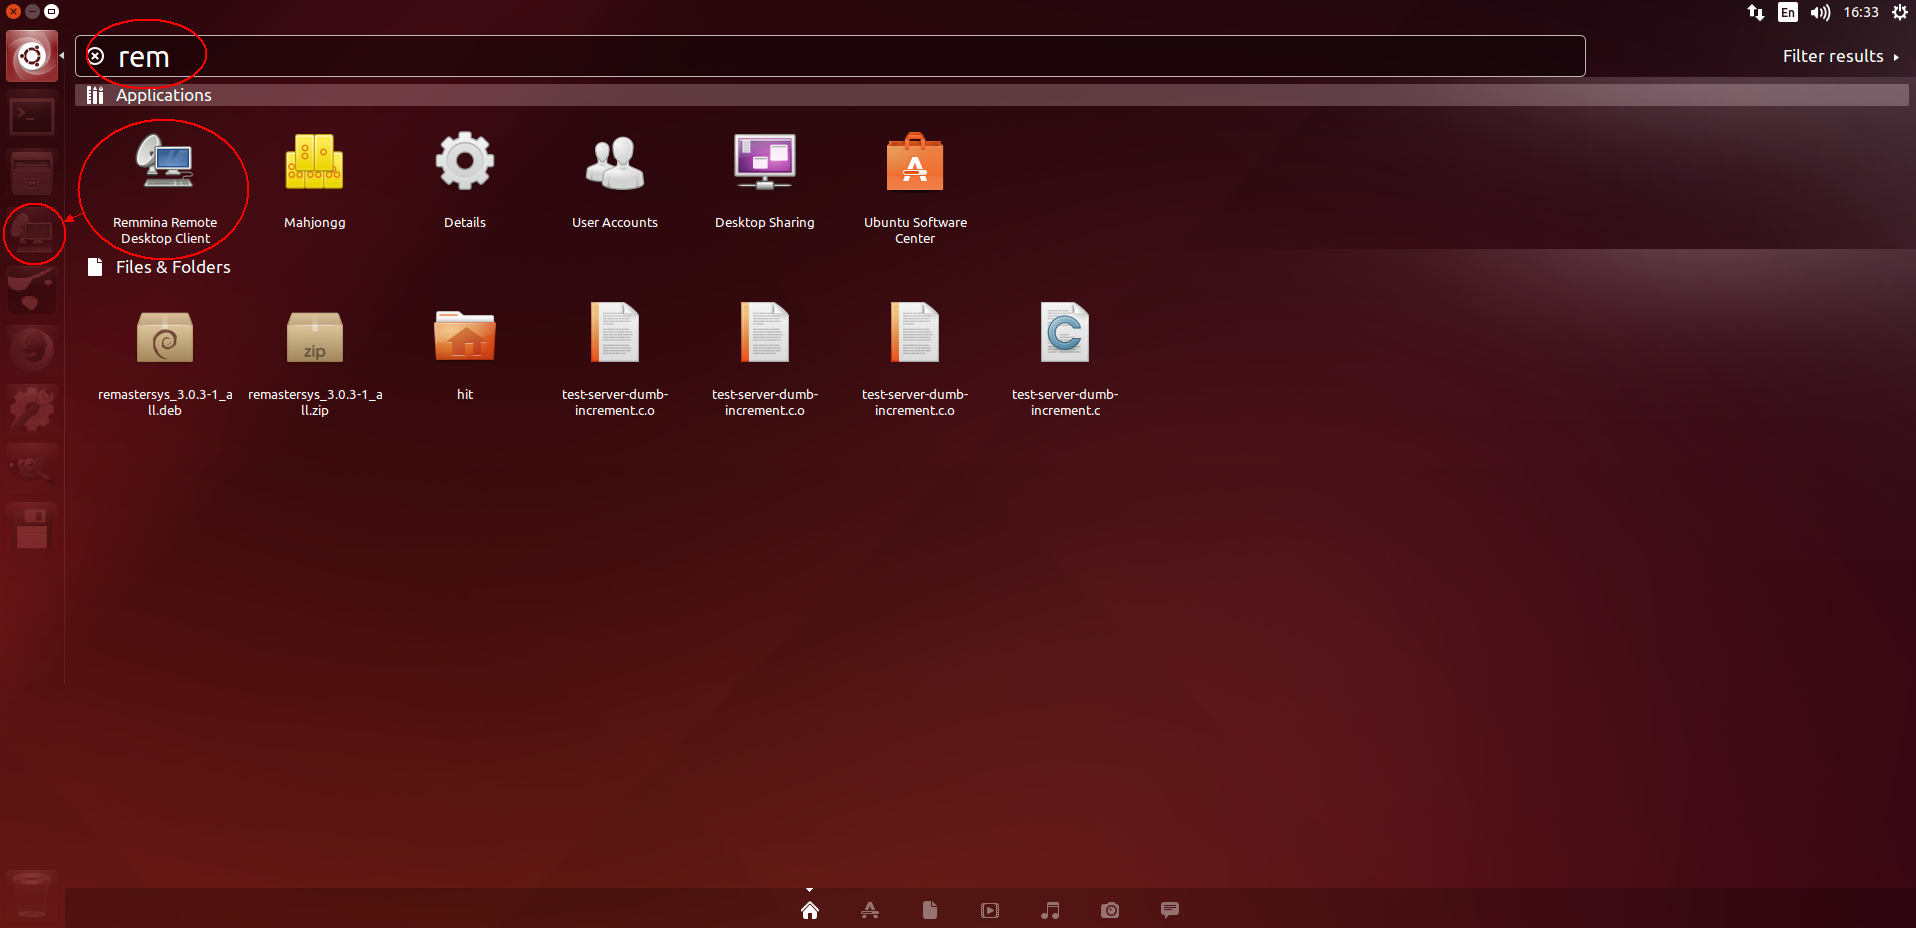Viewport: 1916px width, 928px height.
Task: Click in the Dash search field
Action: coord(830,56)
